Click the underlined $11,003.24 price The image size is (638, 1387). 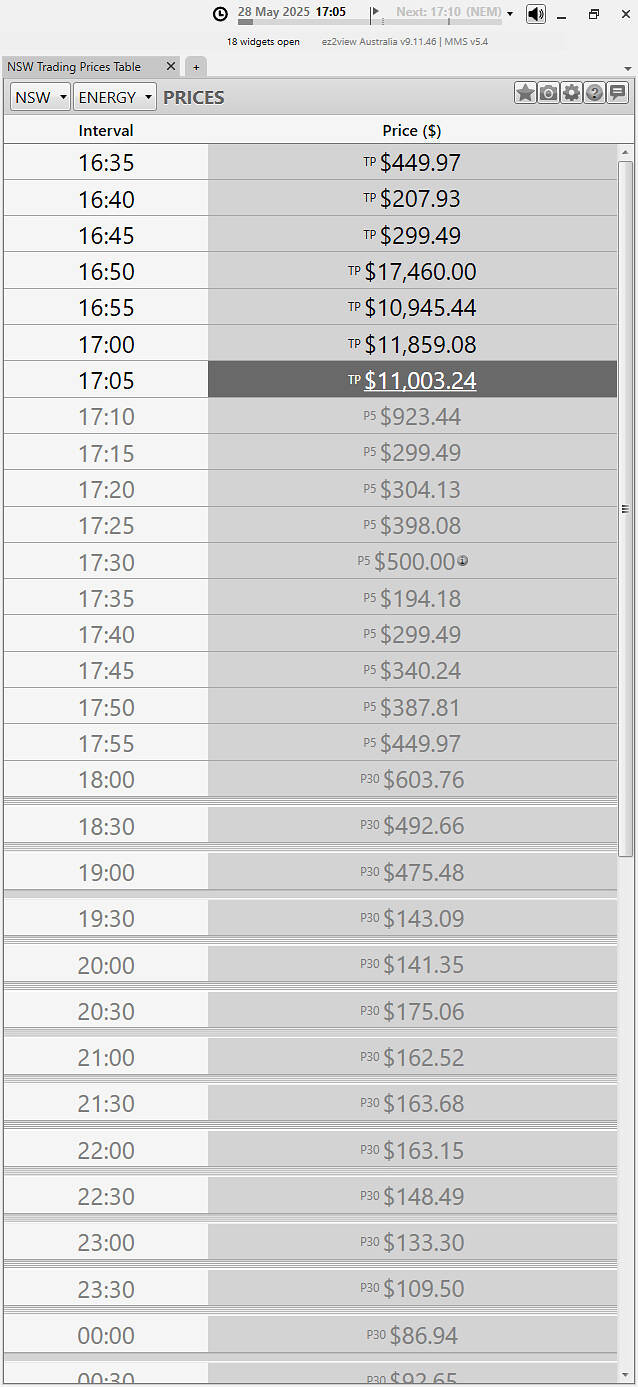click(x=420, y=380)
